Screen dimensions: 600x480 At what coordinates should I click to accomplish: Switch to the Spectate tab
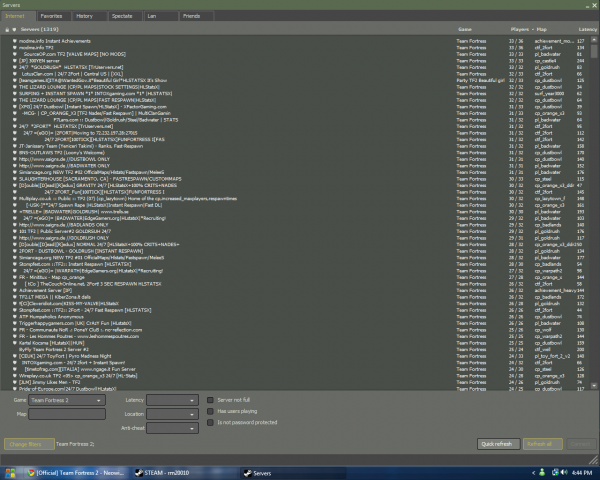[125, 16]
